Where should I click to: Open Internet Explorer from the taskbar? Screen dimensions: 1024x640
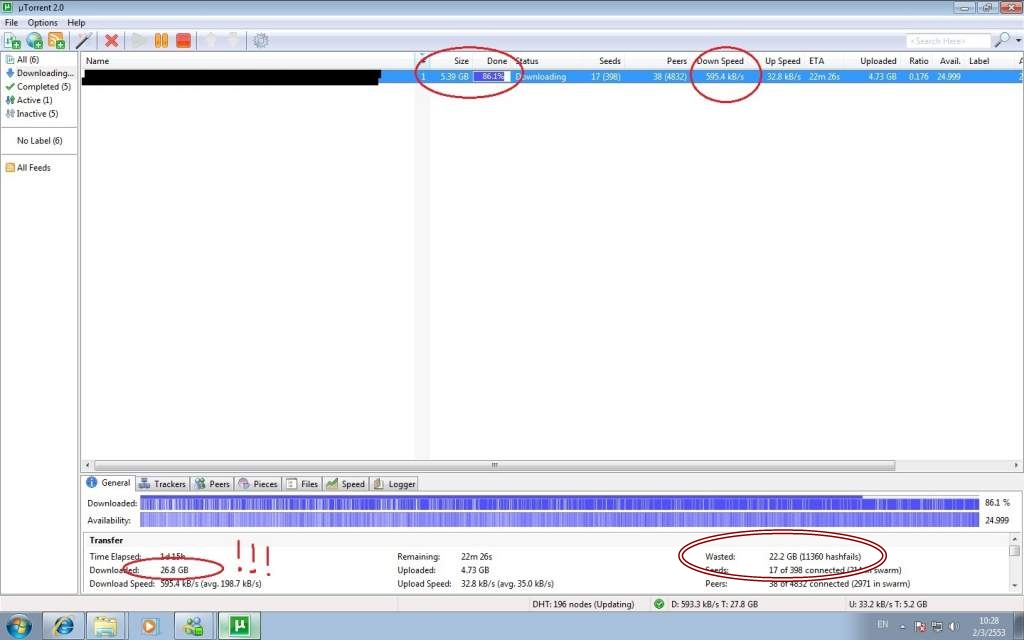(x=63, y=626)
